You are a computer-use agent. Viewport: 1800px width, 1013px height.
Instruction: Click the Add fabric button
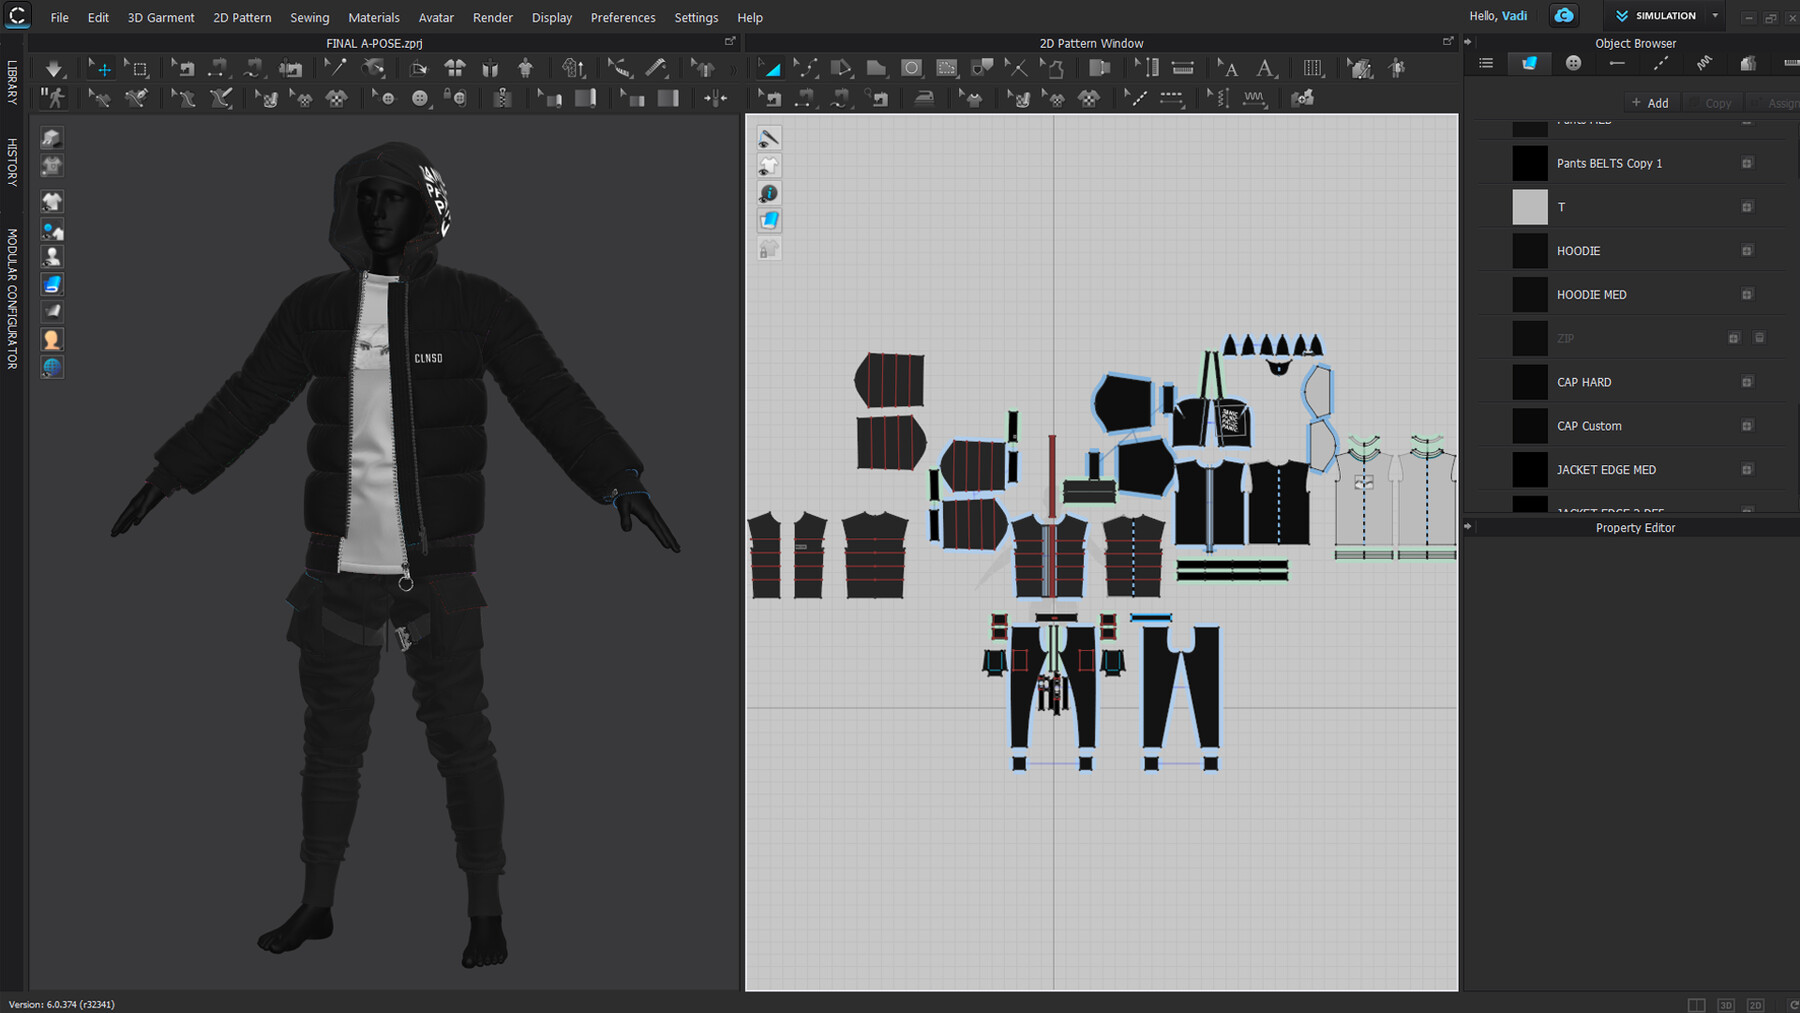pyautogui.click(x=1650, y=103)
